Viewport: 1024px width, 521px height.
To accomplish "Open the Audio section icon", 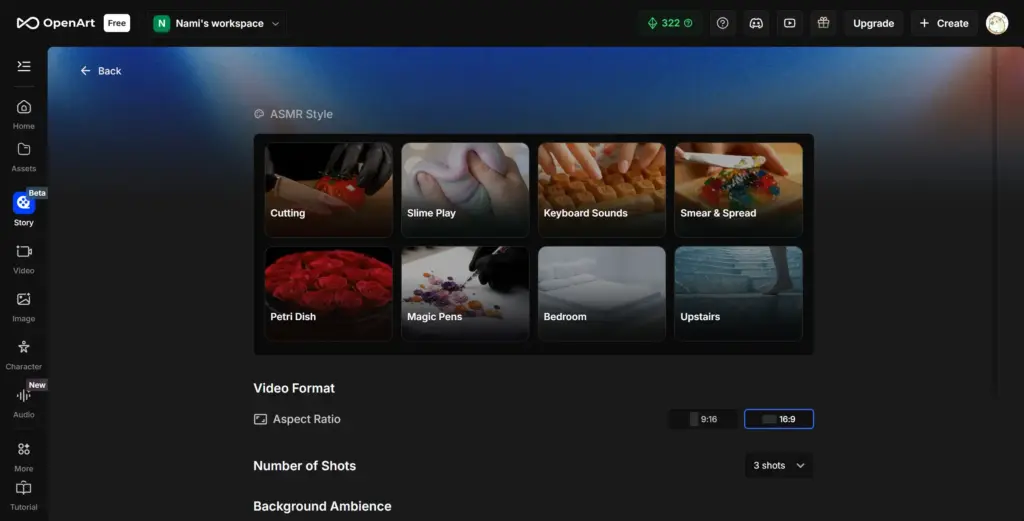I will pyautogui.click(x=24, y=396).
